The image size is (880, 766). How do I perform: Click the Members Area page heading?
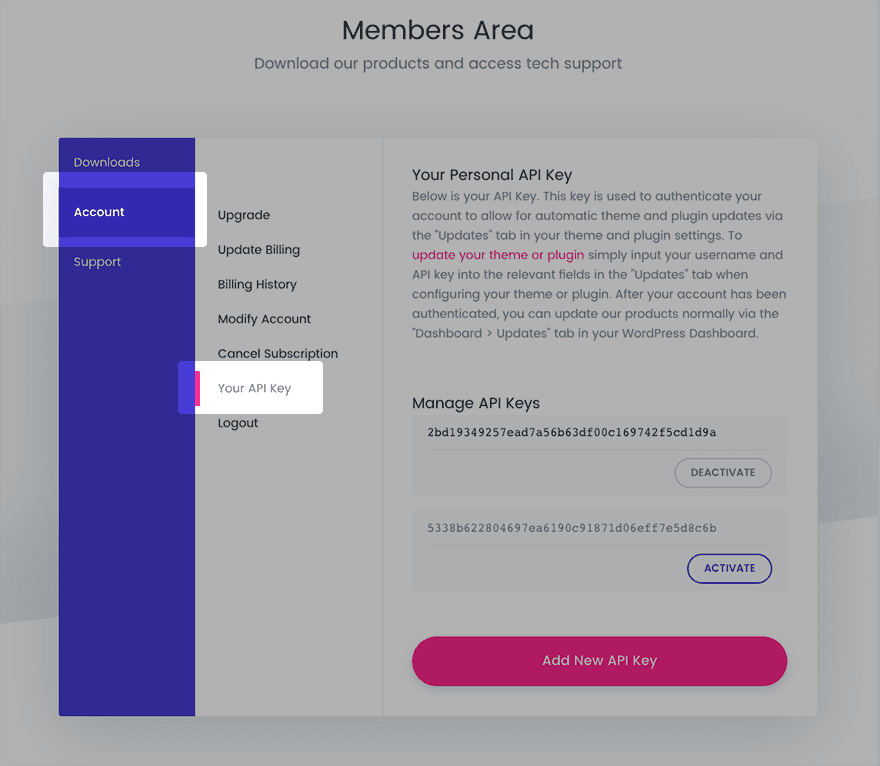pyautogui.click(x=438, y=30)
